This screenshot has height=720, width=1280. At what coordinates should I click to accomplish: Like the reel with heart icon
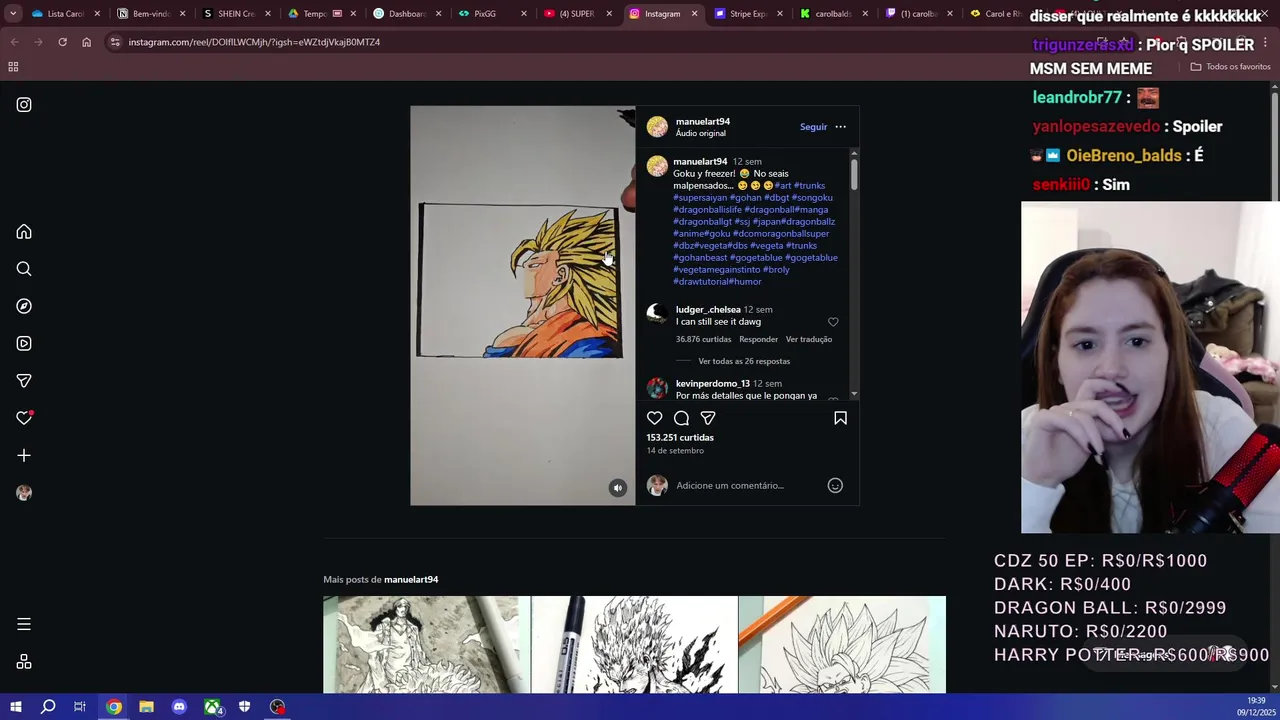coord(654,418)
